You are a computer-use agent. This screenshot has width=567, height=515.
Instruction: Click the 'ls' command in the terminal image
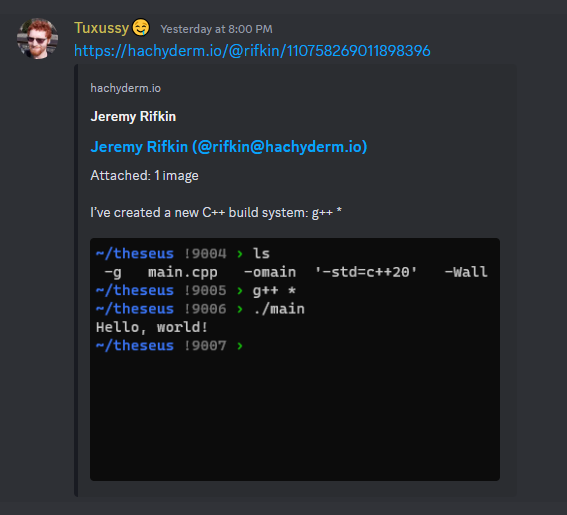(261, 254)
